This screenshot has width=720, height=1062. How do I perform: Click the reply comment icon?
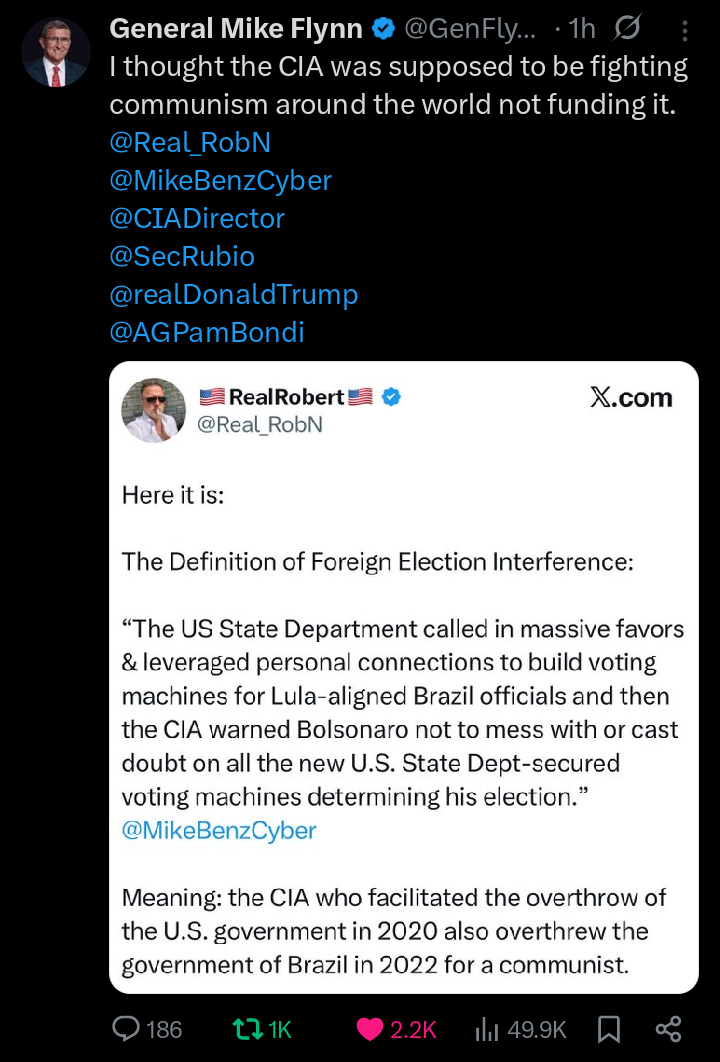click(126, 1028)
